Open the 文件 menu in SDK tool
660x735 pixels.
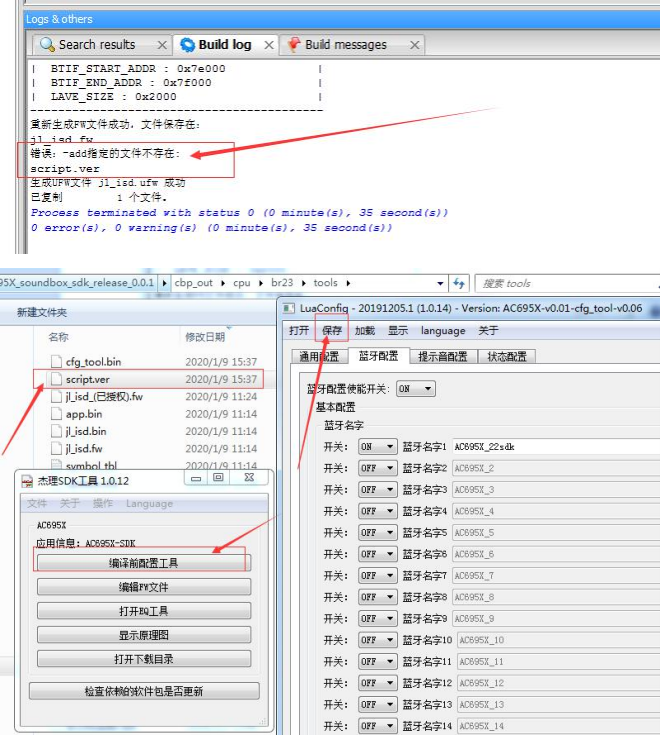37,503
